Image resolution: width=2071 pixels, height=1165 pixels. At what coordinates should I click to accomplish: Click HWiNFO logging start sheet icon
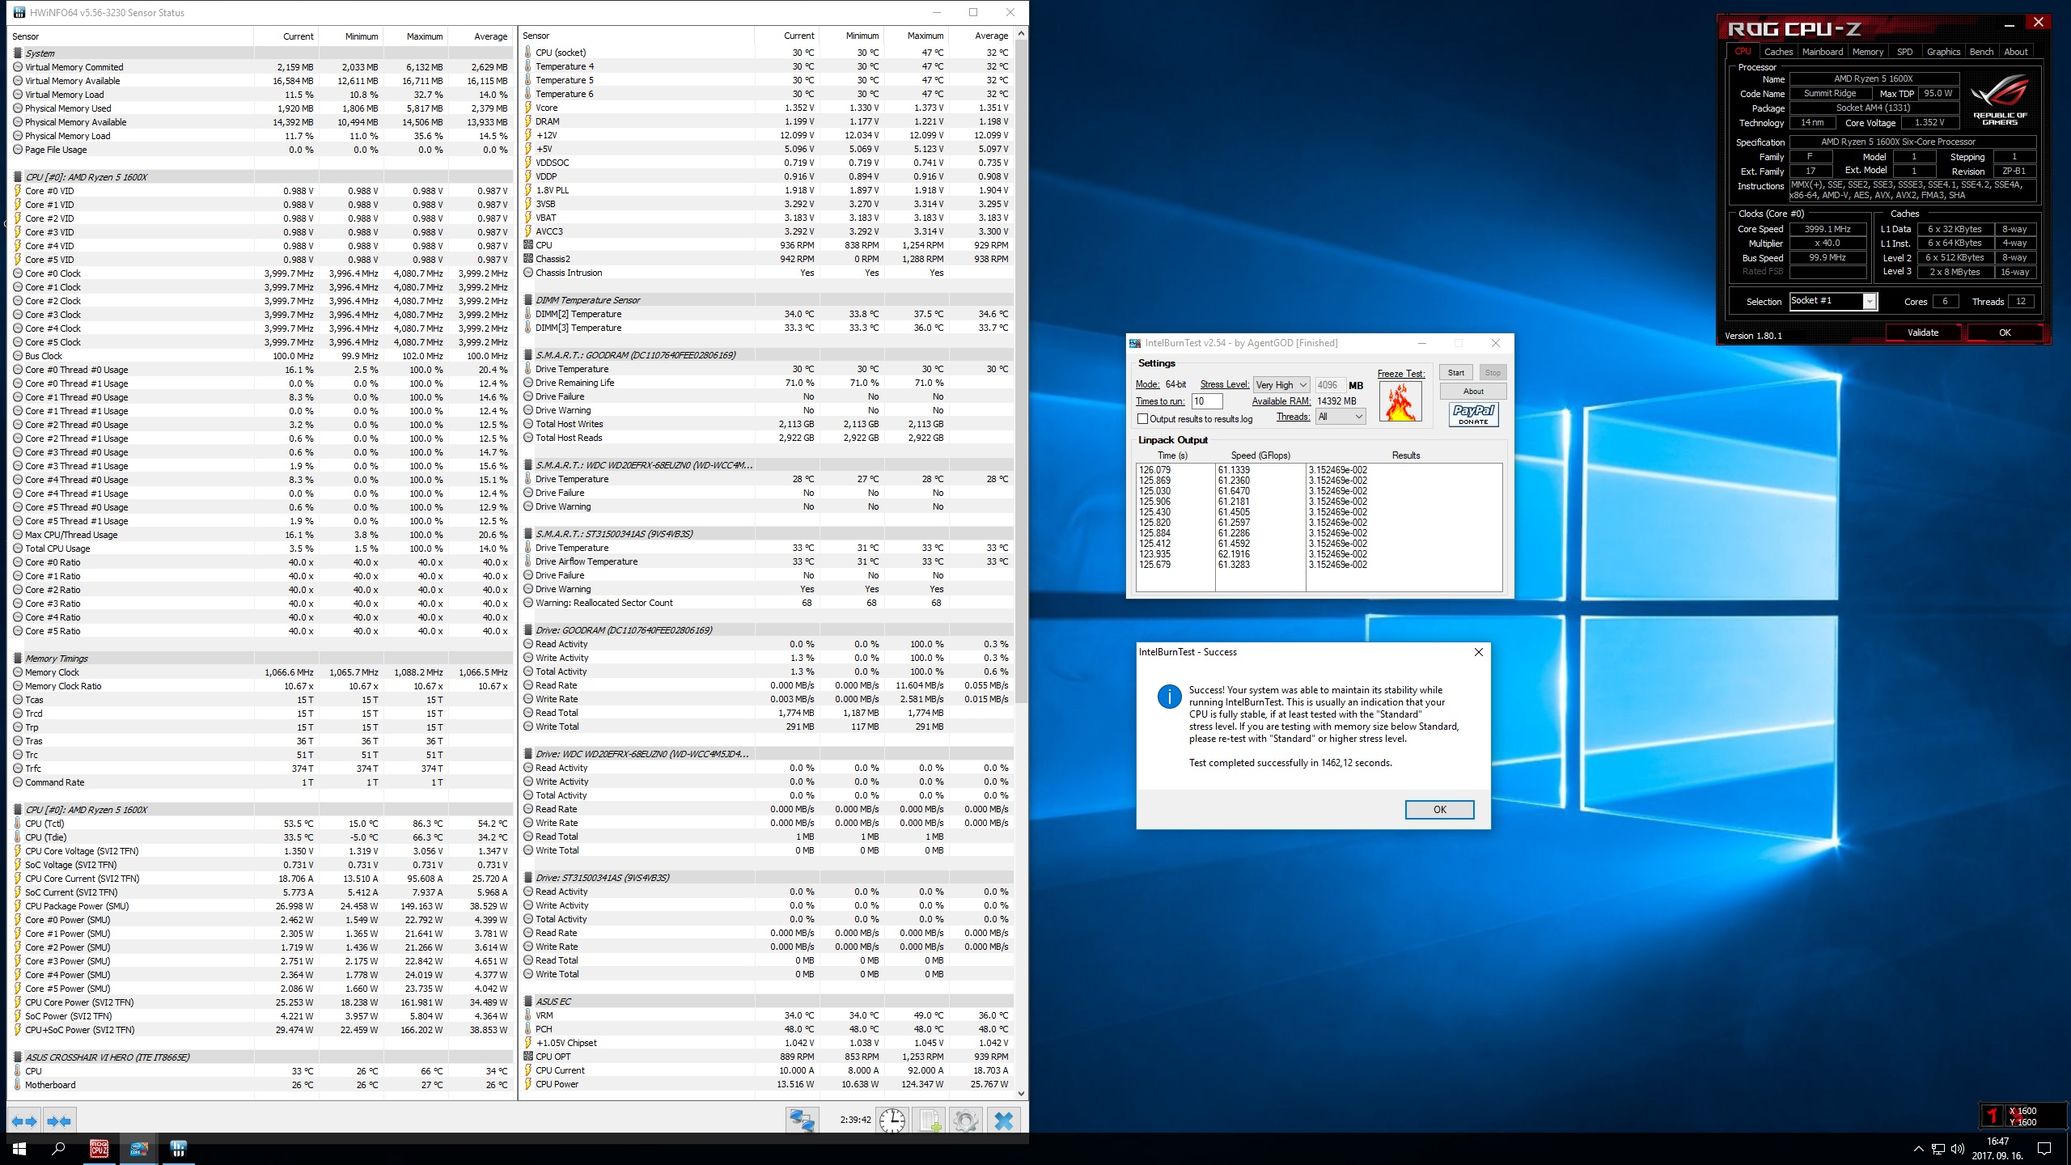coord(930,1121)
